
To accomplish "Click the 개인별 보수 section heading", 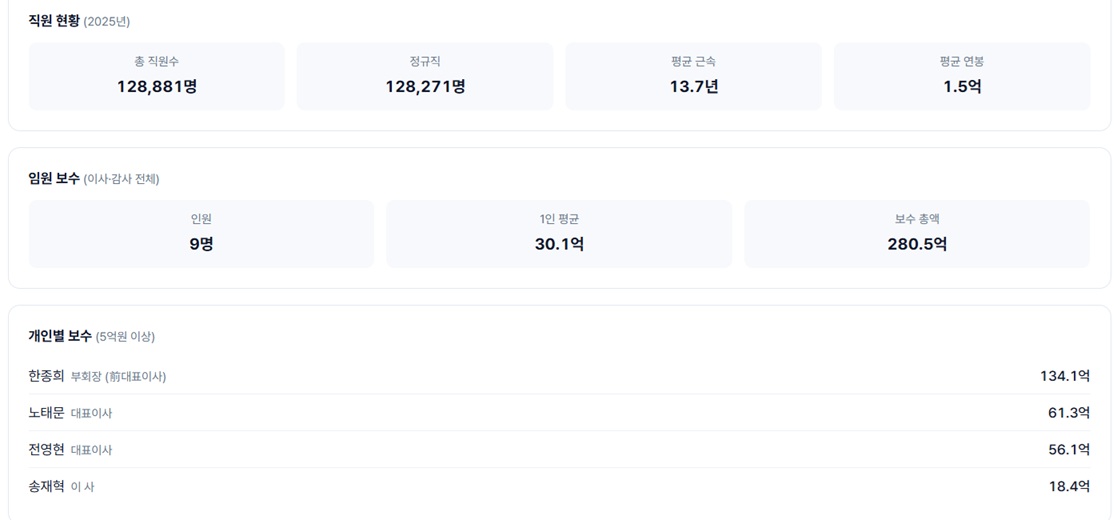I will (60, 336).
